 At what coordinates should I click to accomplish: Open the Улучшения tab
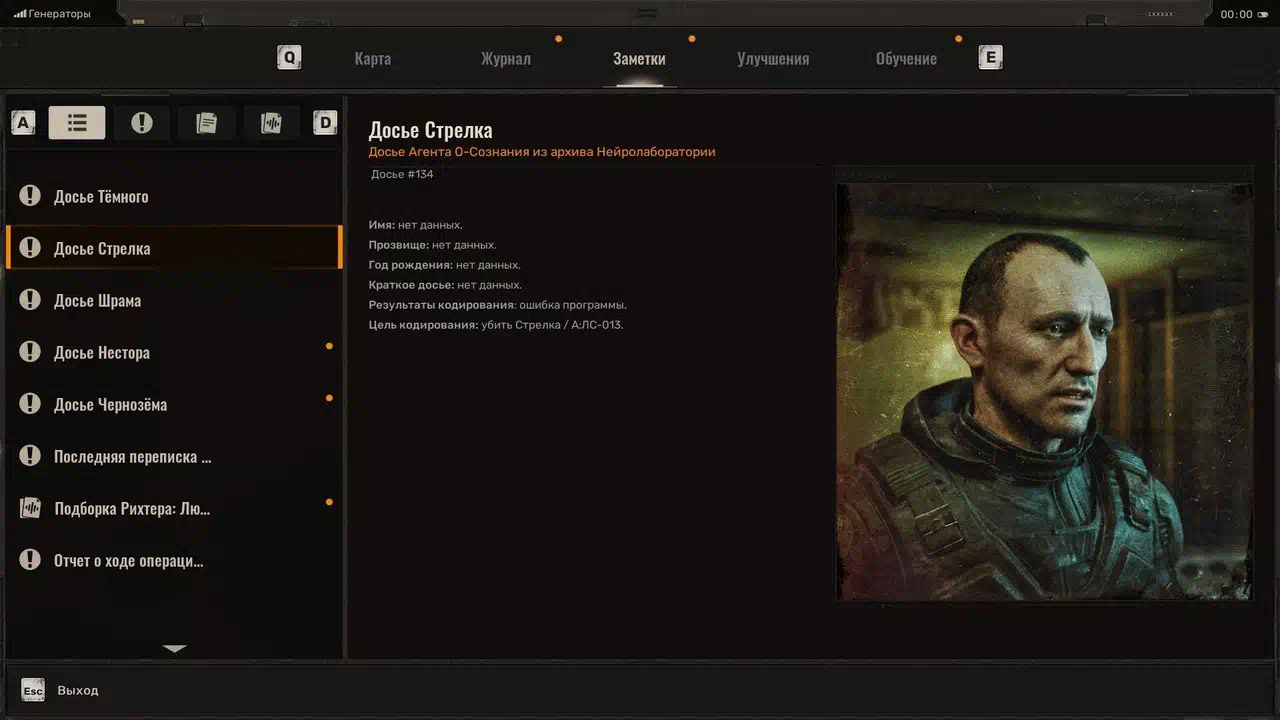pos(772,59)
